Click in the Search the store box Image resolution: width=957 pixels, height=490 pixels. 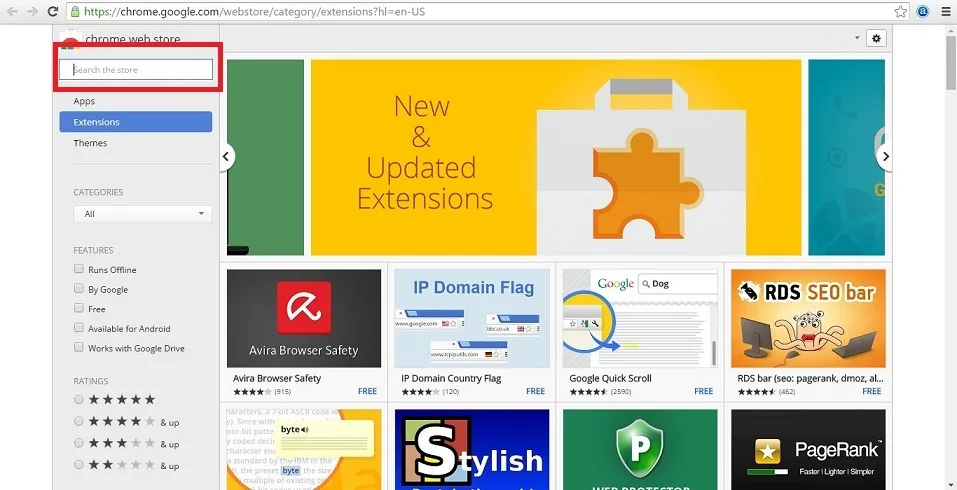(135, 70)
